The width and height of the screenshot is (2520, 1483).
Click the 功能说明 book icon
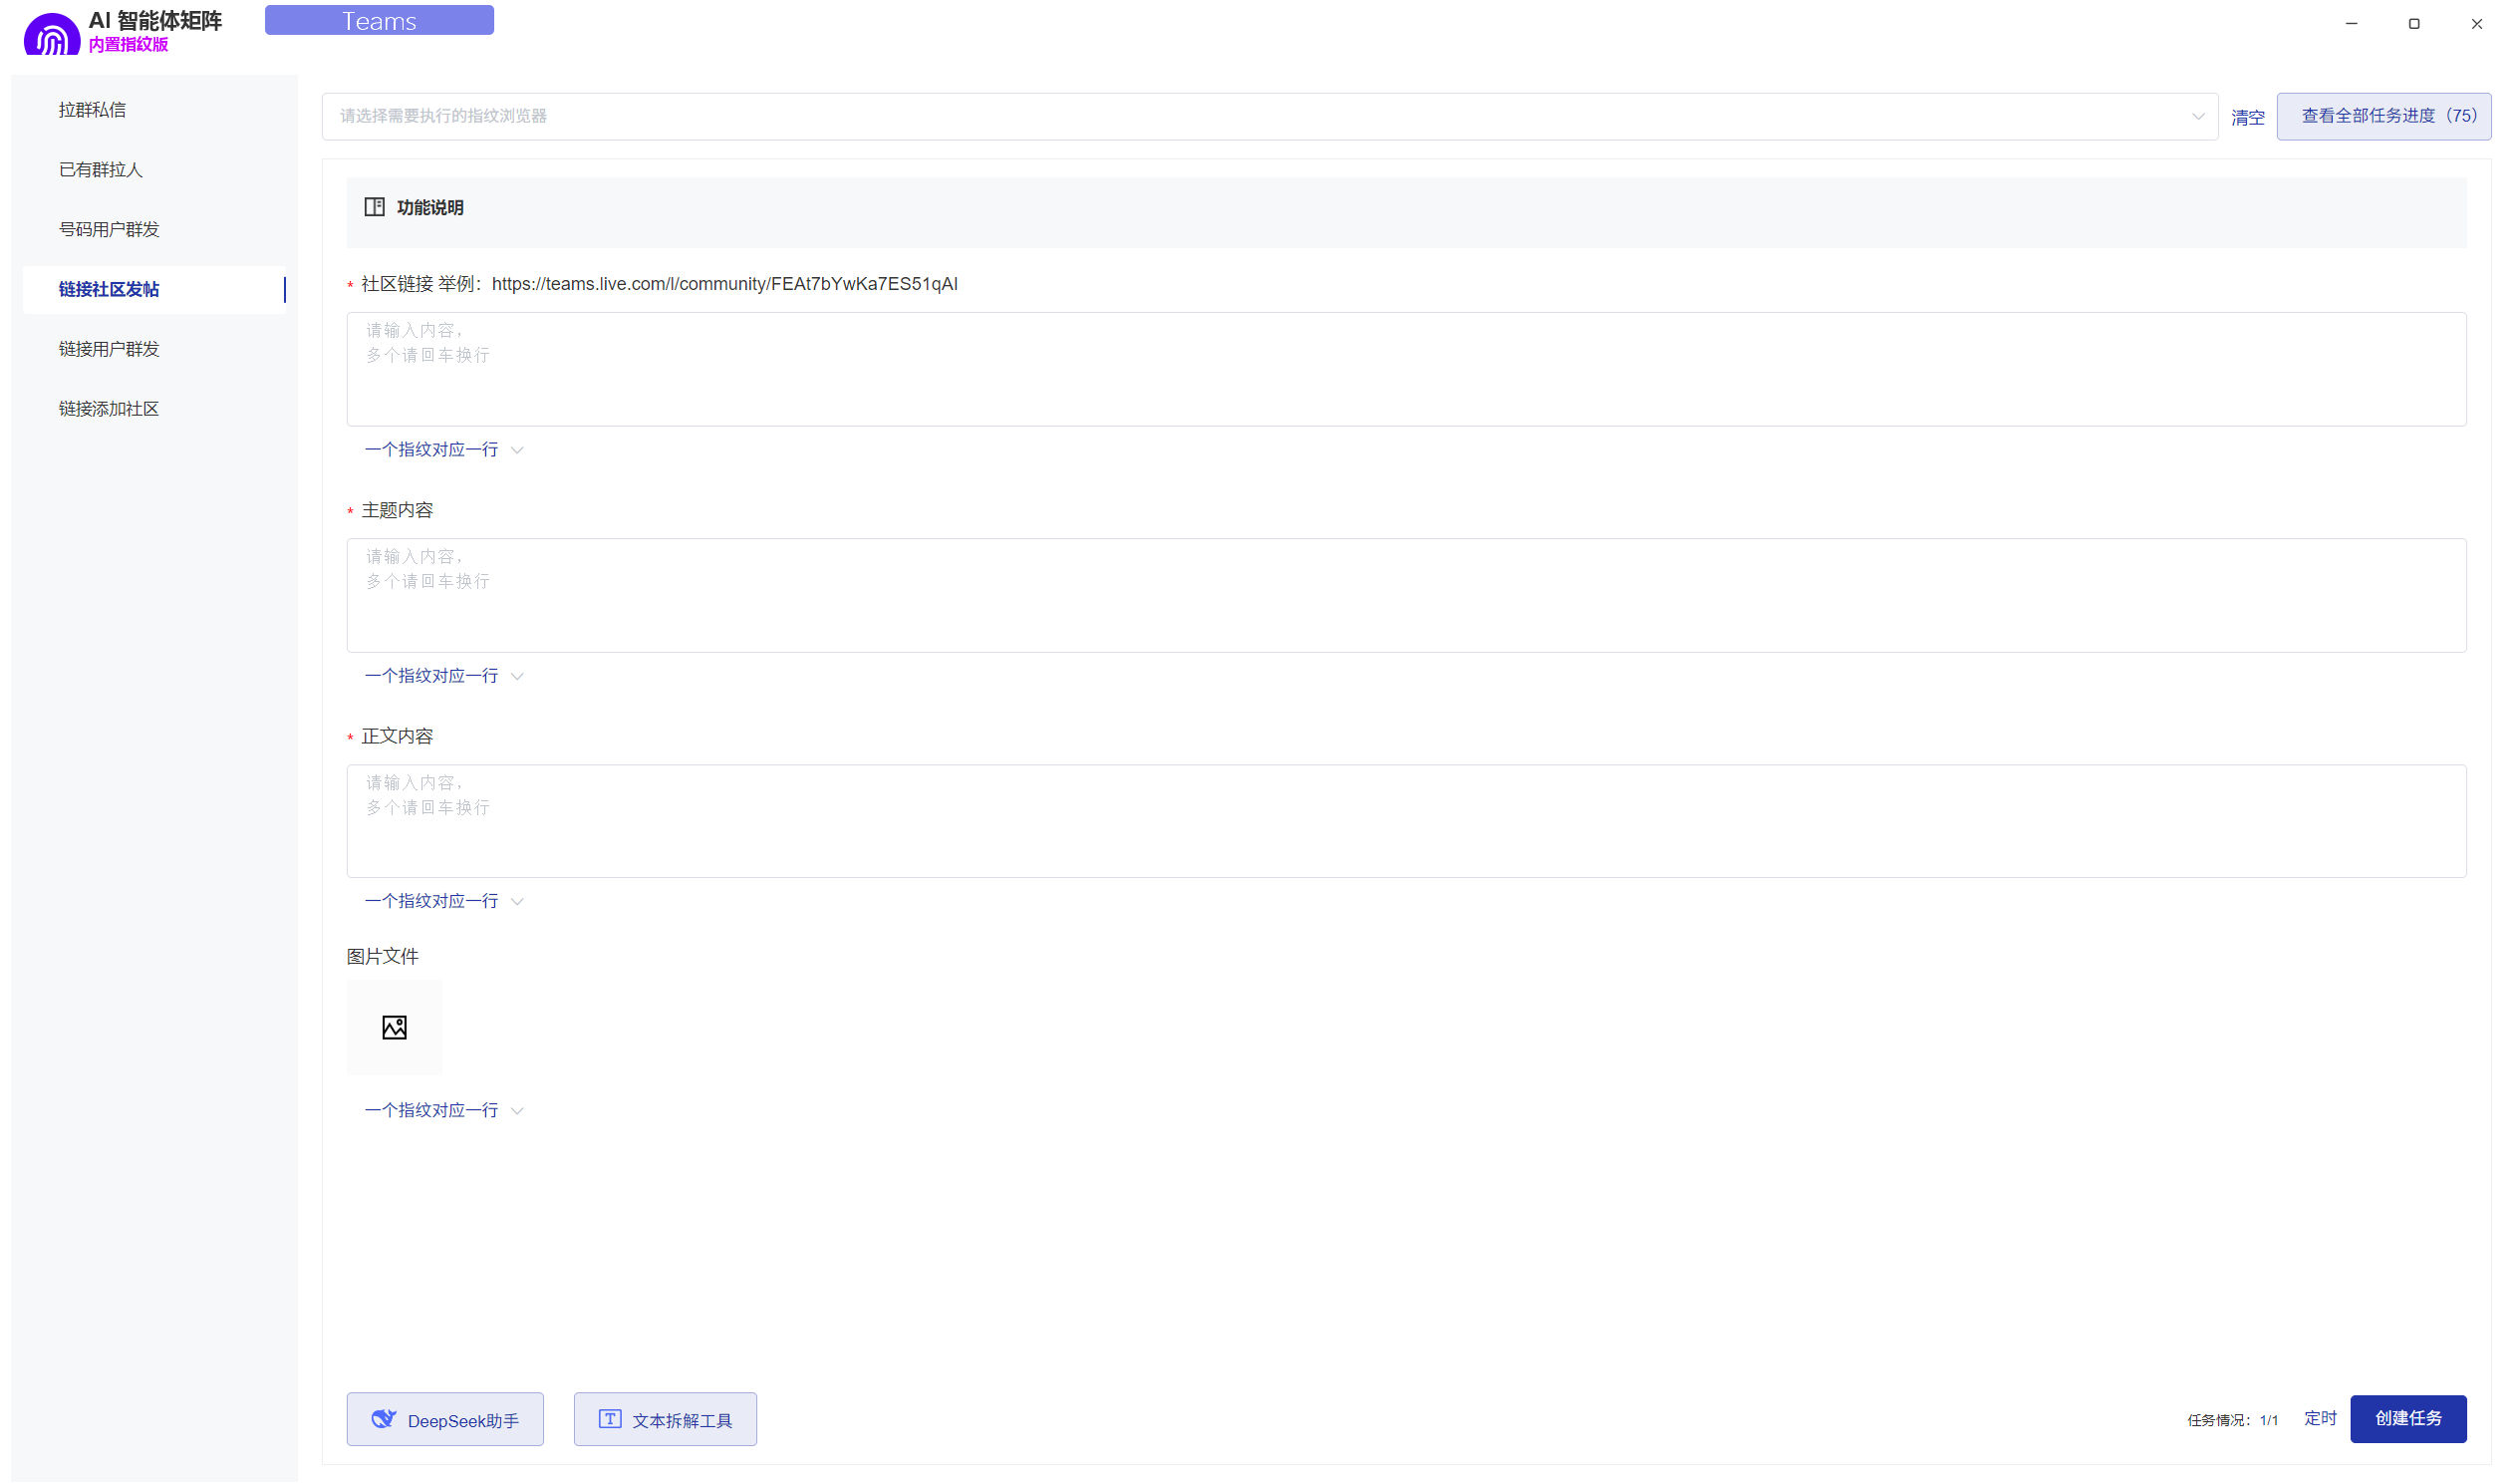(374, 207)
